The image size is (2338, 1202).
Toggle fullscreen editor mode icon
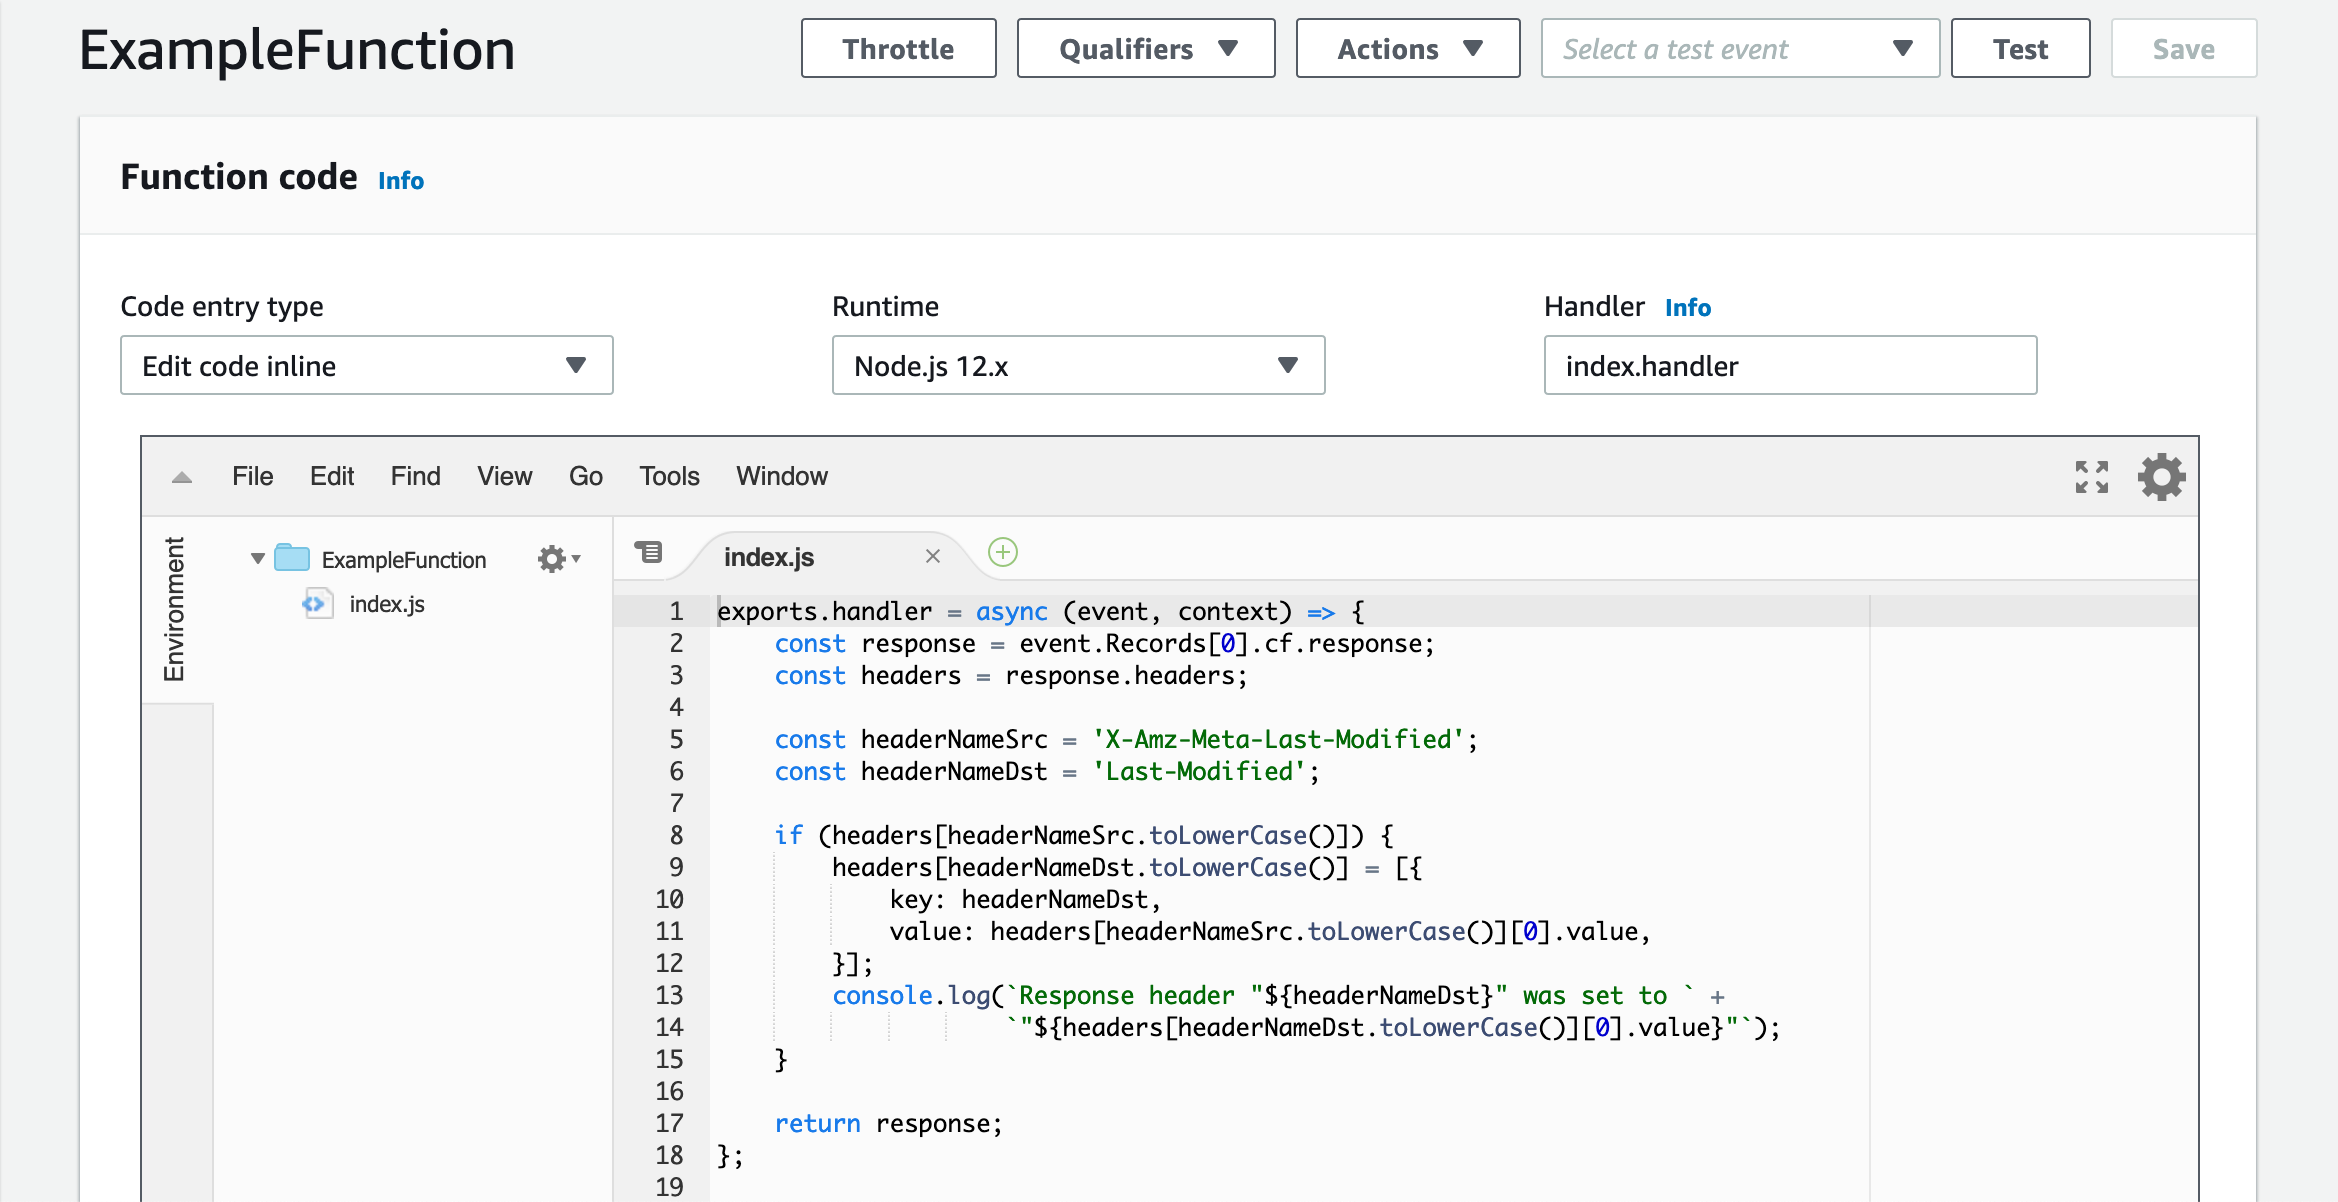[2091, 477]
